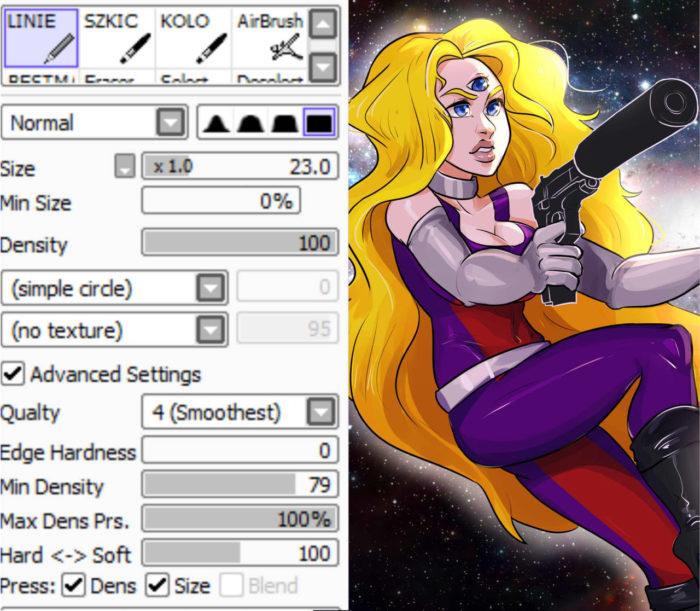Choose the solid square brush edge shape
The image size is (700, 611).
coord(319,122)
